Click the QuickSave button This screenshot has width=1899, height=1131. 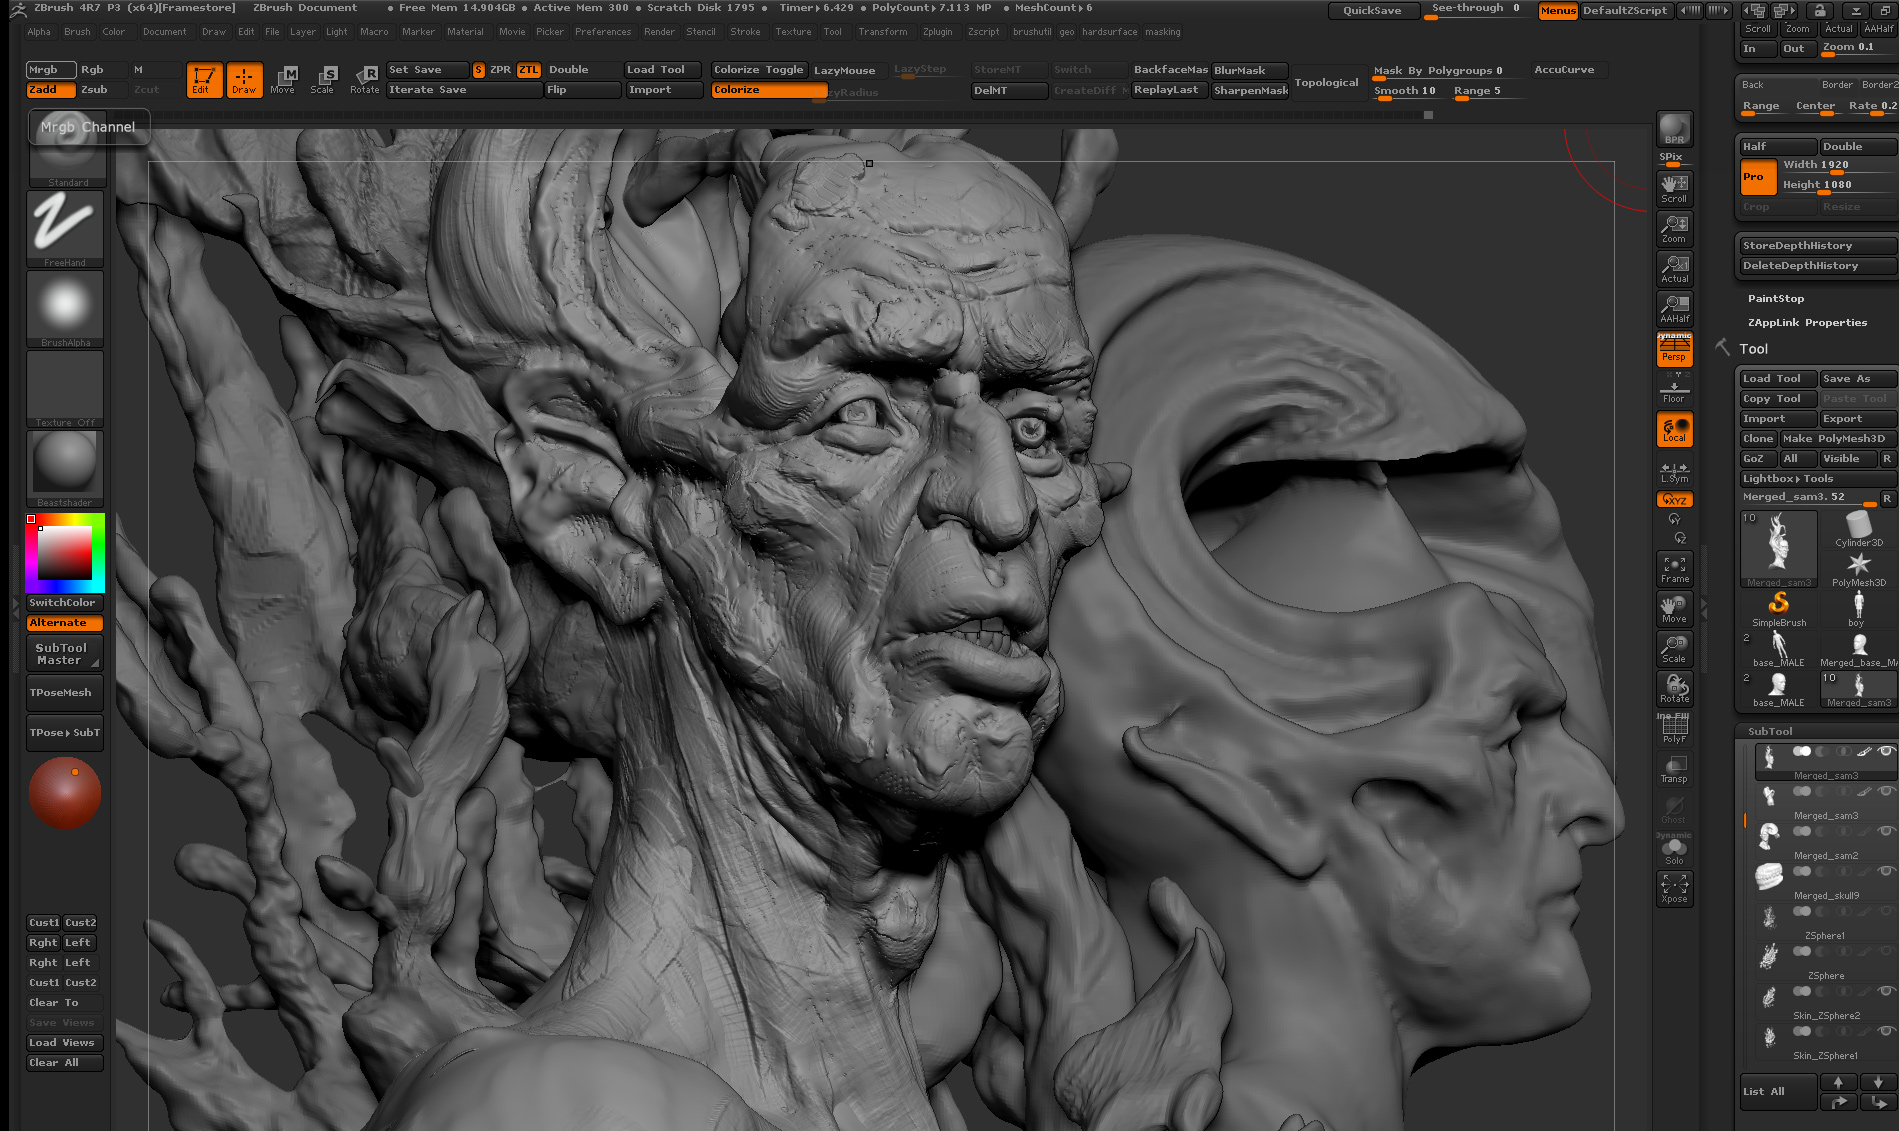(1372, 11)
